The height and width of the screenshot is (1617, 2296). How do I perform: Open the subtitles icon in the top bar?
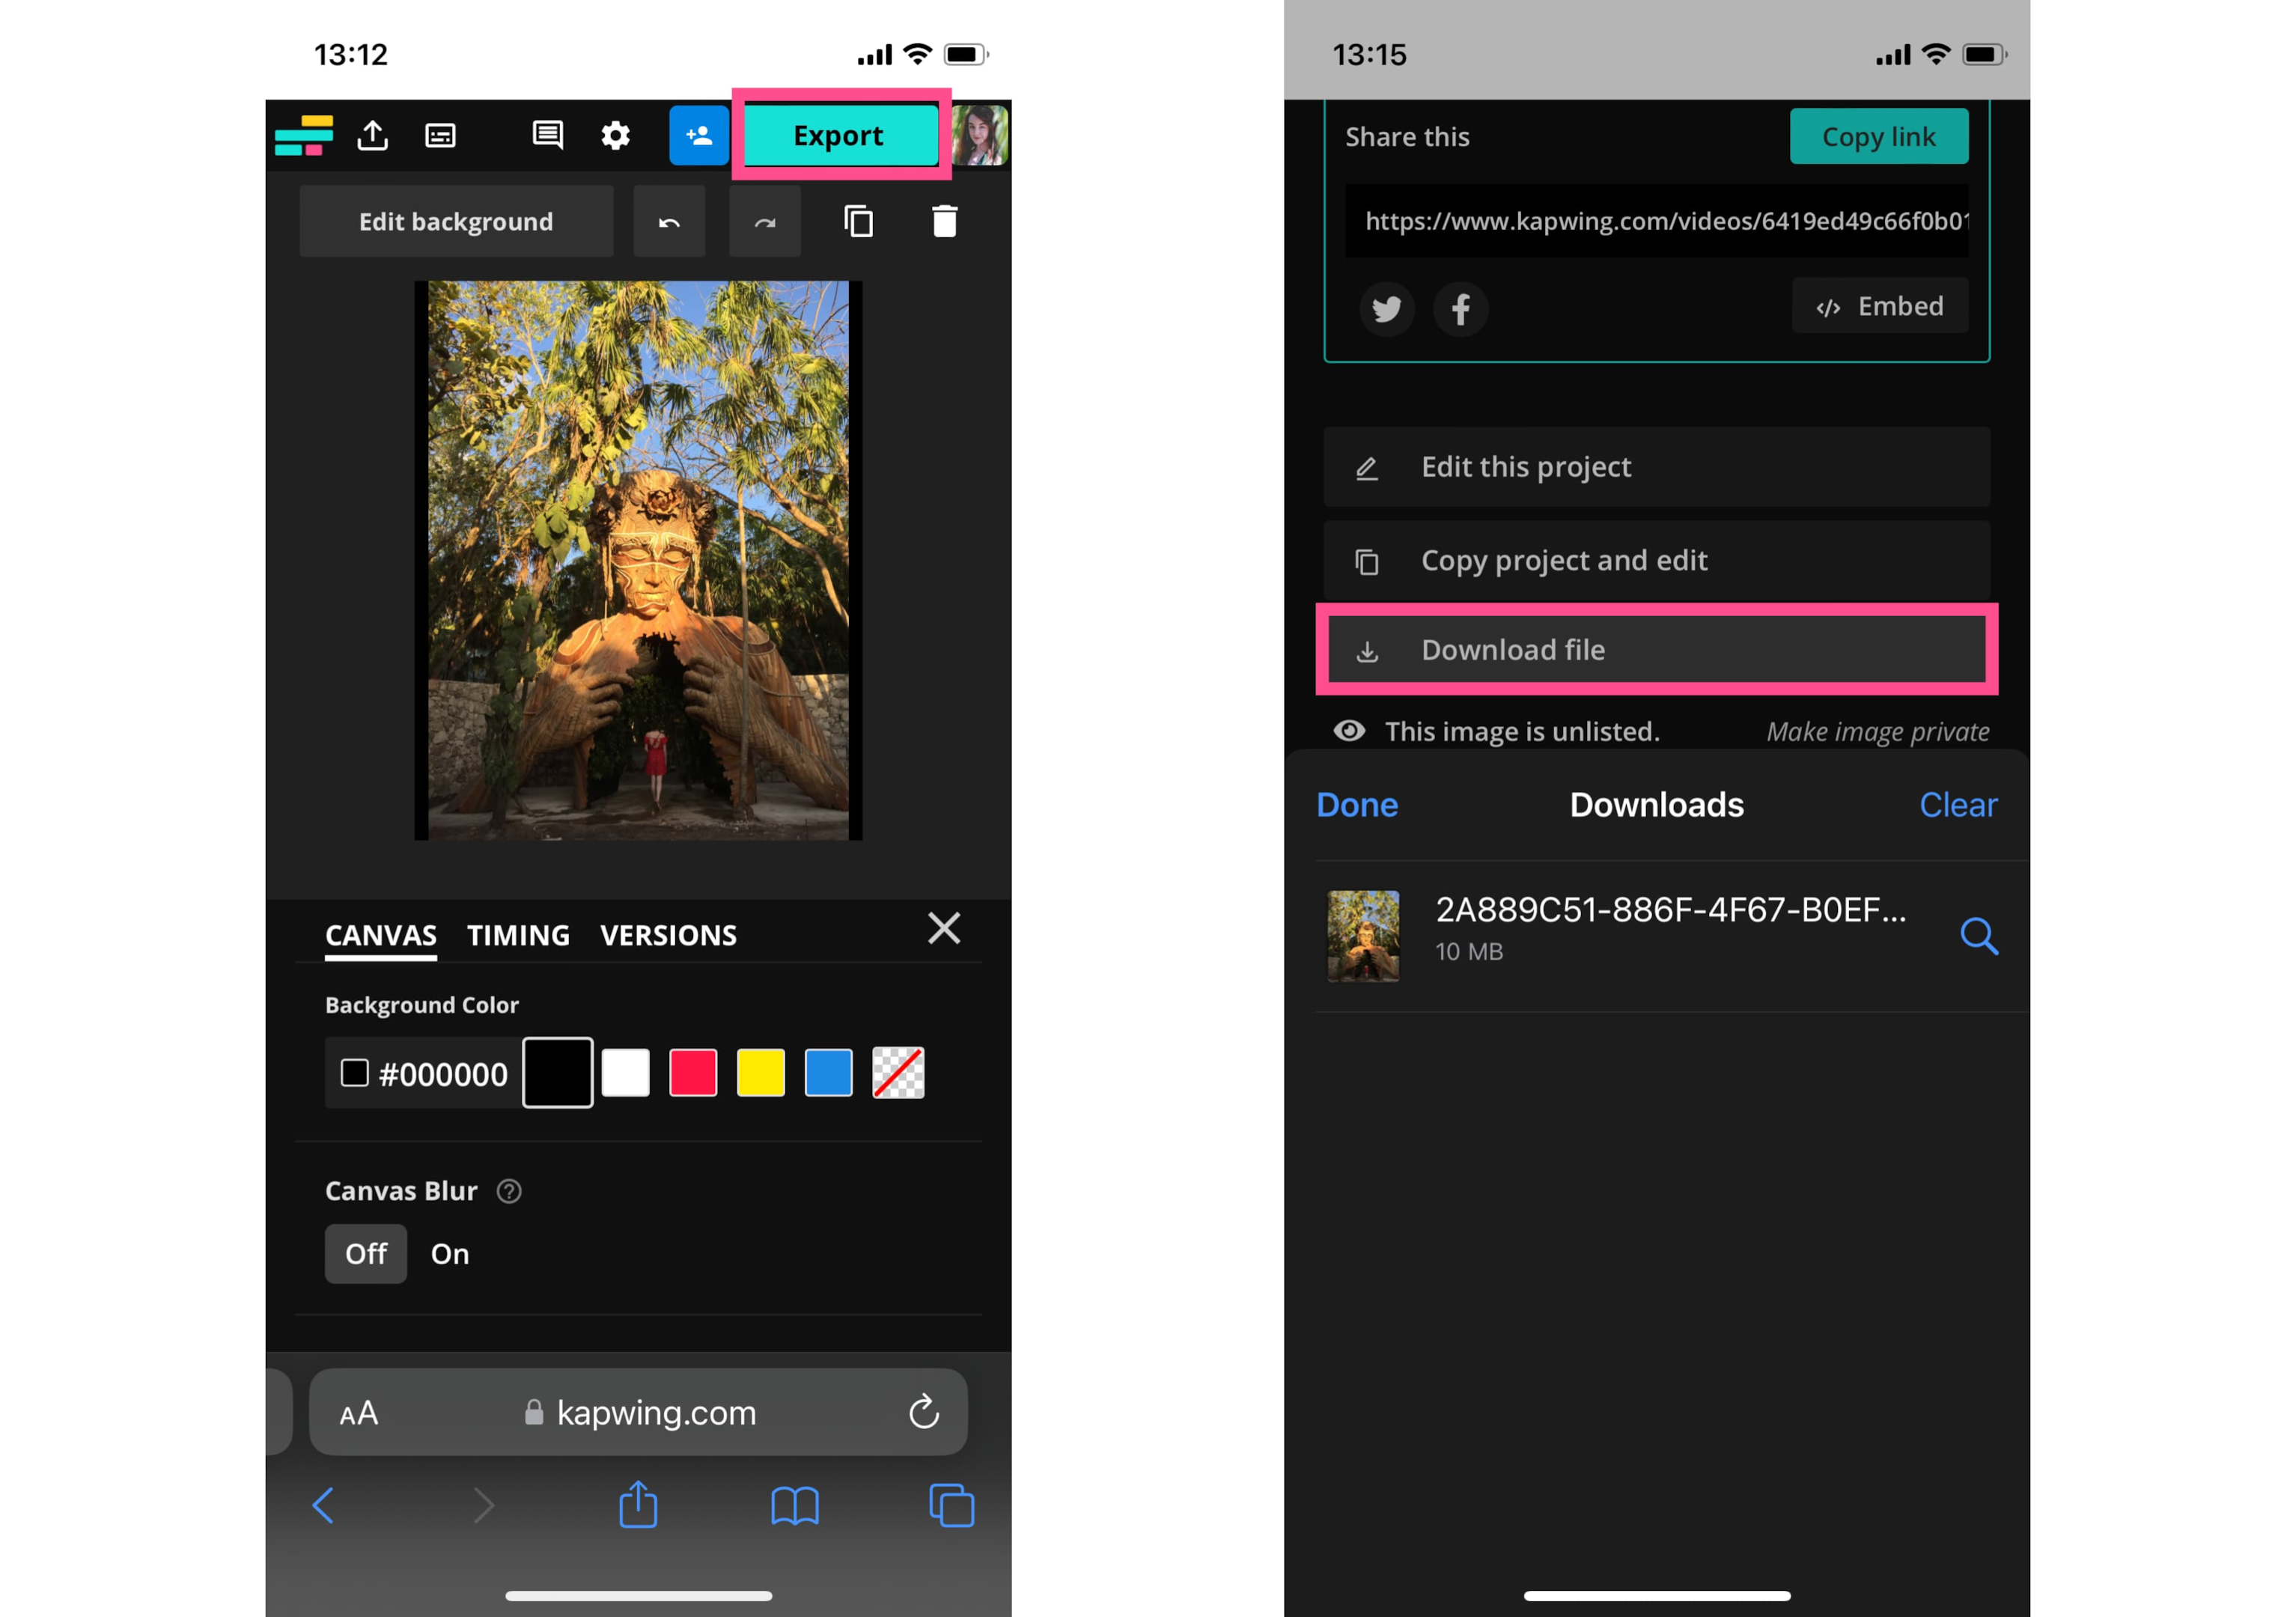coord(441,136)
